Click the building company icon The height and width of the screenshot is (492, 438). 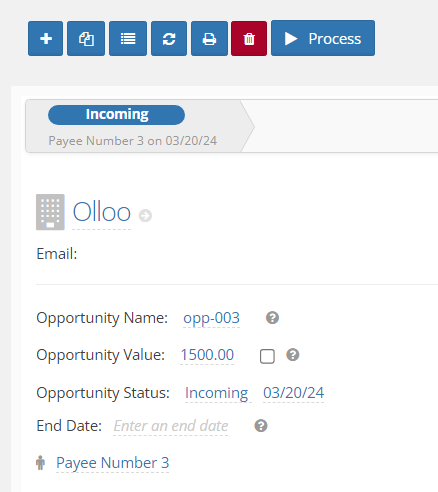(x=50, y=212)
